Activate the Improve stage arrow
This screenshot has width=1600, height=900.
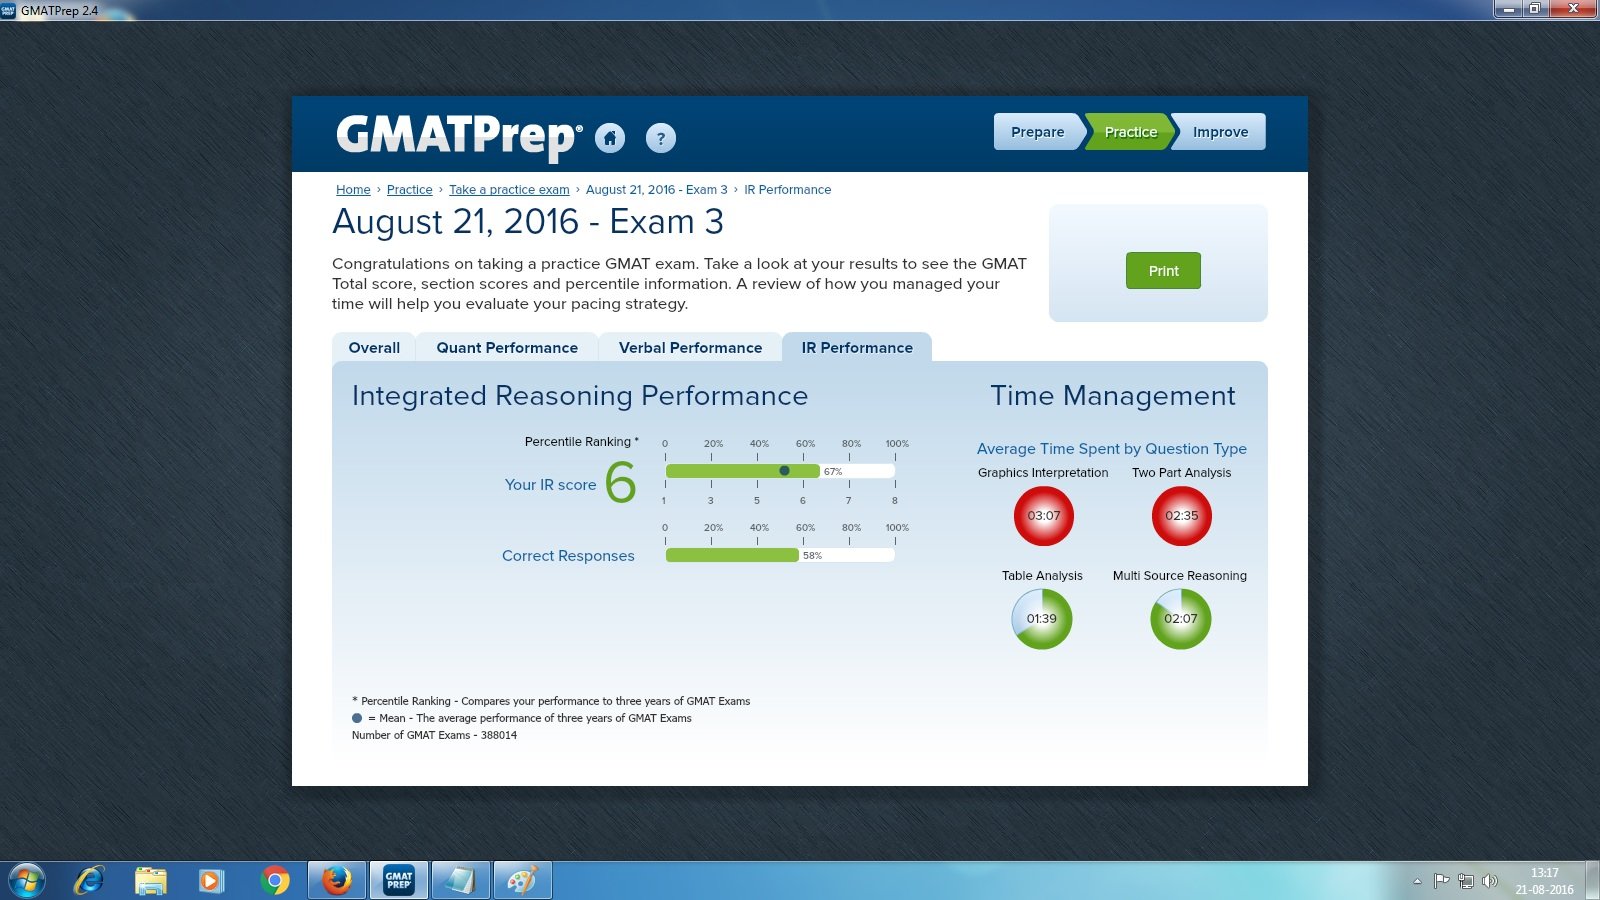1219,131
